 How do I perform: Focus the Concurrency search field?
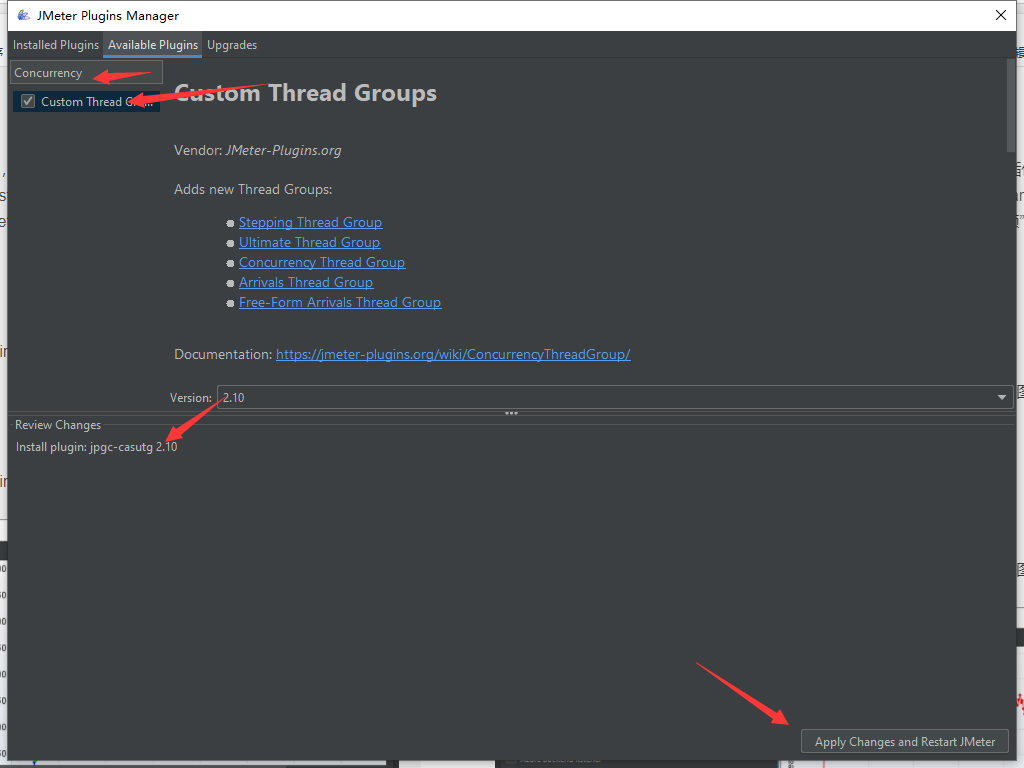(86, 72)
